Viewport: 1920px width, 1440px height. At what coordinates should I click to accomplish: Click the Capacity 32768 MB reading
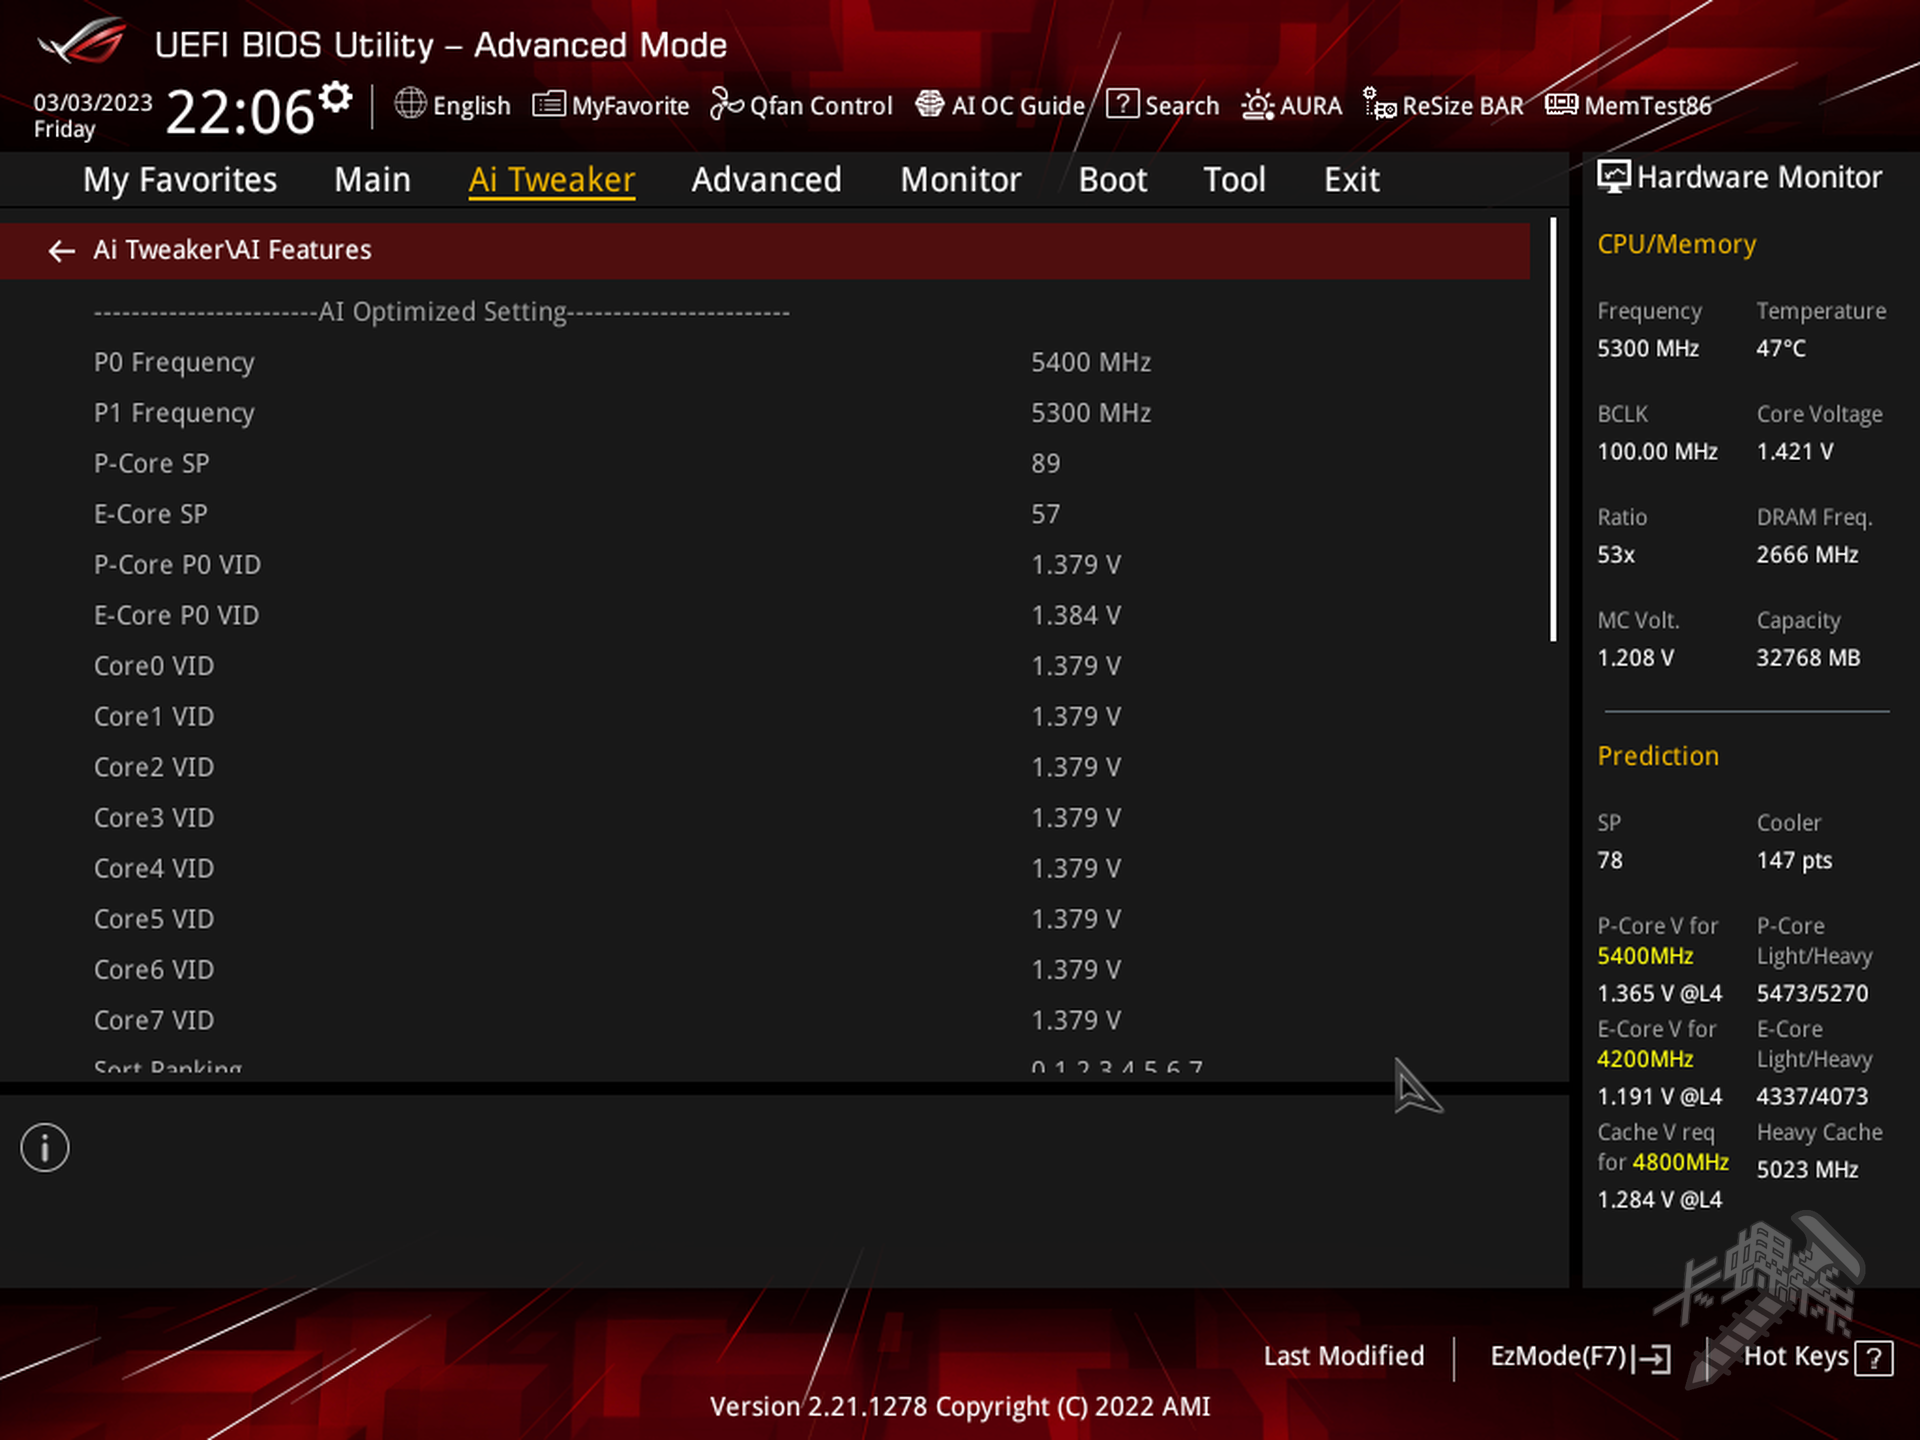click(1808, 658)
